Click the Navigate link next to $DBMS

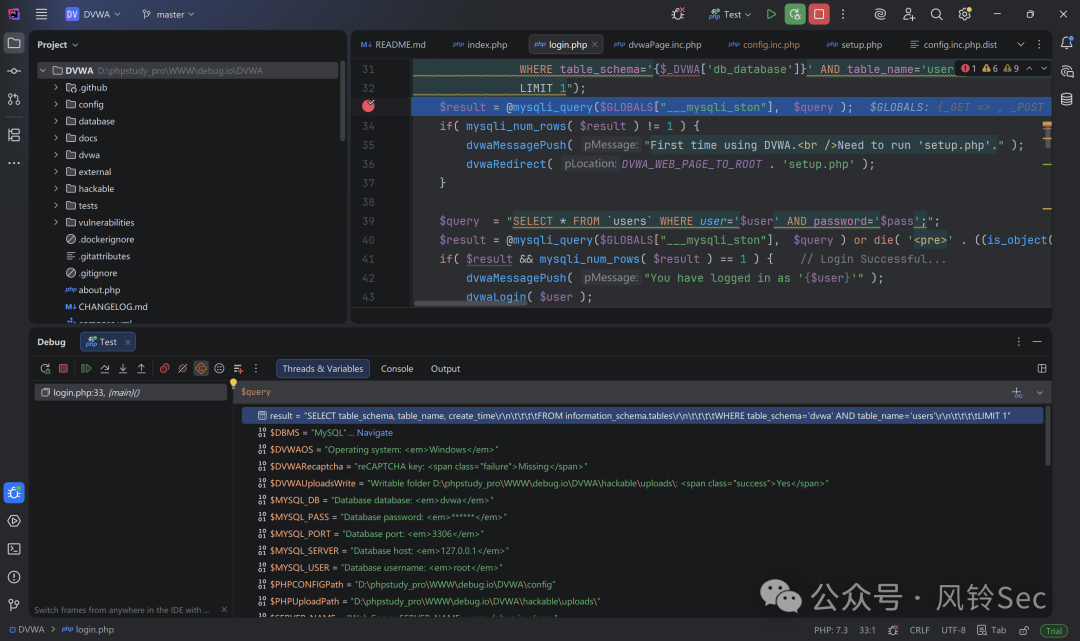click(x=375, y=432)
